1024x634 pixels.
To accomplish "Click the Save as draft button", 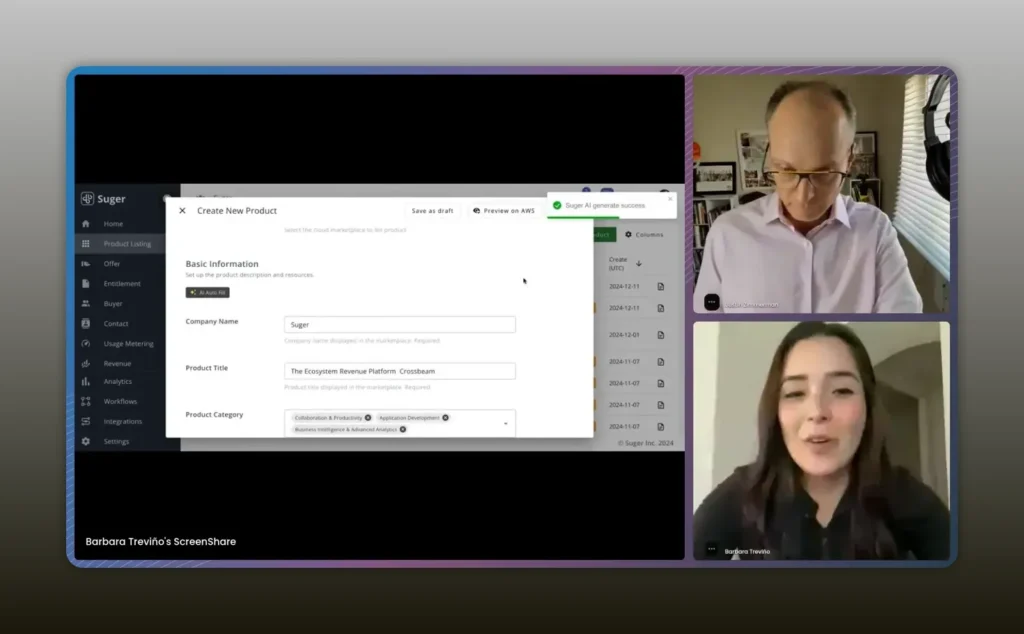I will click(432, 211).
